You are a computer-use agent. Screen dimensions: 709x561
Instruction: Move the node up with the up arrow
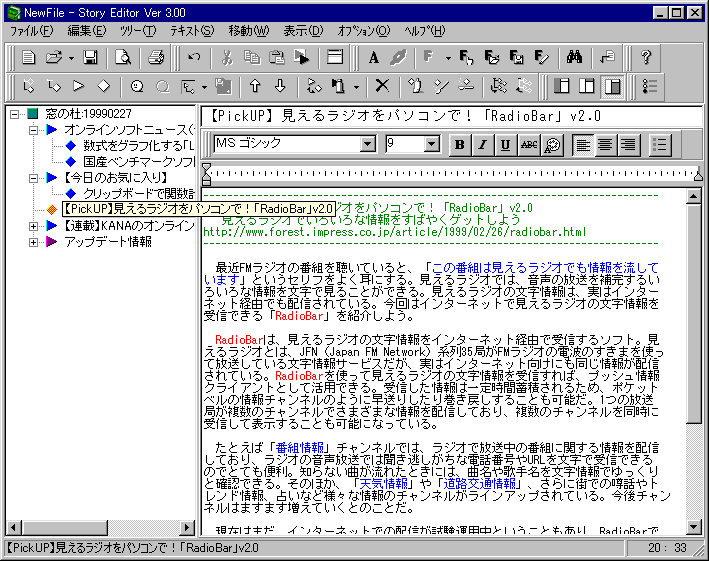(x=255, y=86)
